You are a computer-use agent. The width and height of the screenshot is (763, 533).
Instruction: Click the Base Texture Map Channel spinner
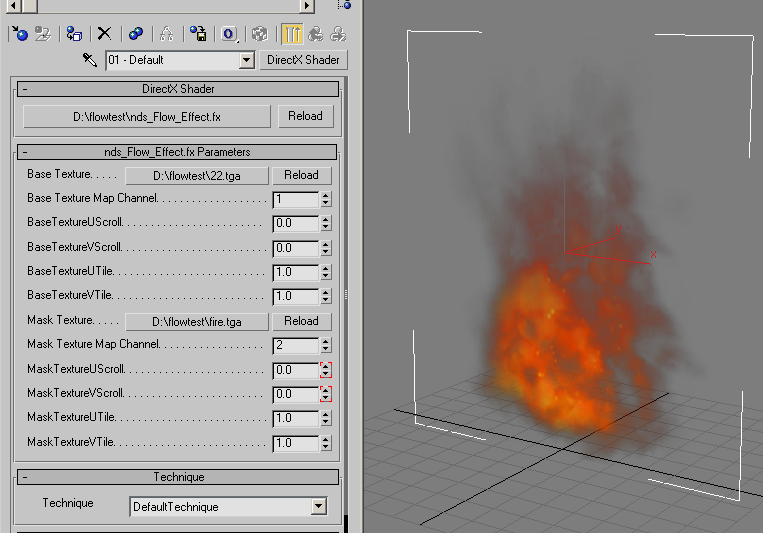point(326,199)
